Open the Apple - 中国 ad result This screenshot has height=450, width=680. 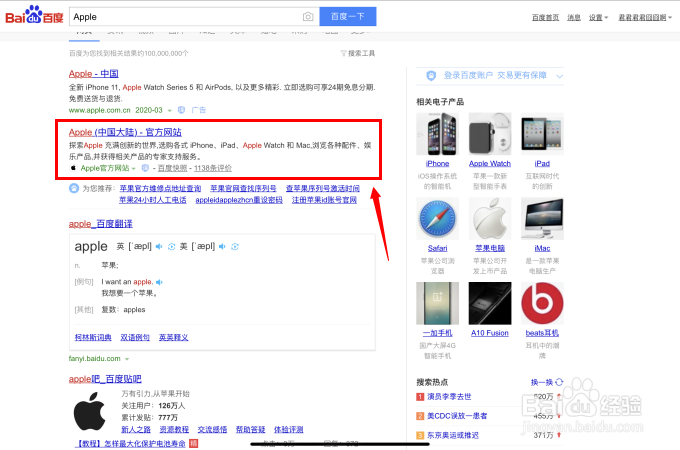[x=94, y=73]
